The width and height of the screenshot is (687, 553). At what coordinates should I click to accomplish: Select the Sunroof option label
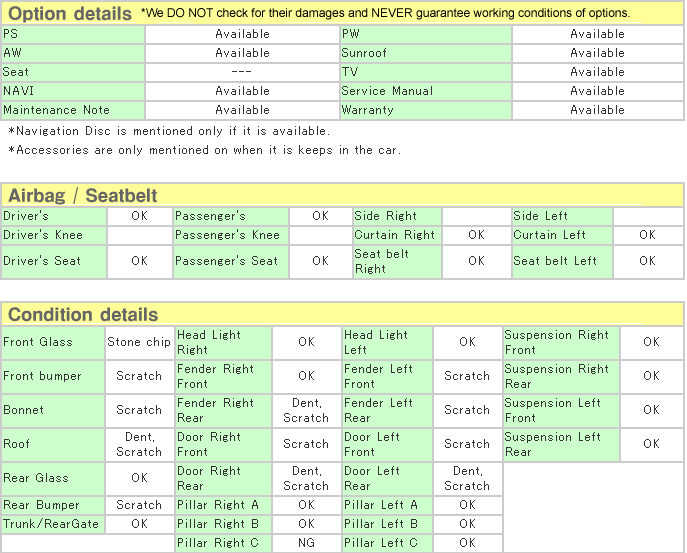[364, 53]
